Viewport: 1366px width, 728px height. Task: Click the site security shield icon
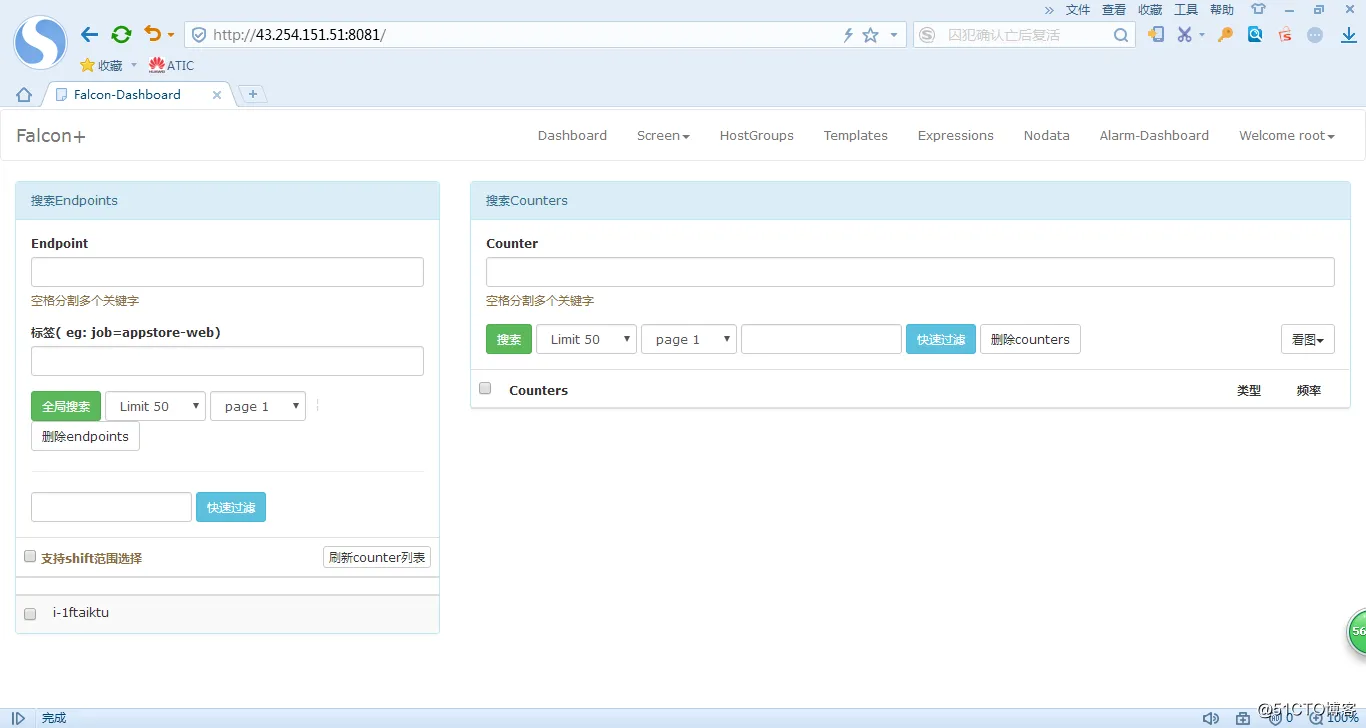pos(199,35)
